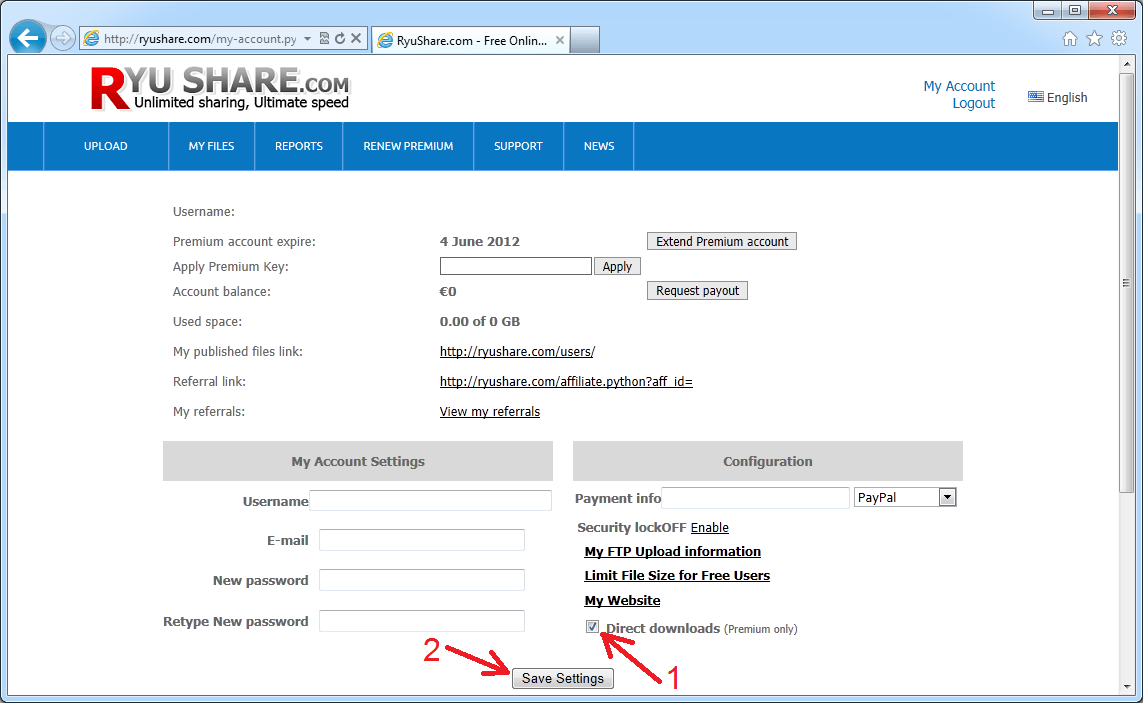Expand the PayPal payment method dropdown
Image resolution: width=1143 pixels, height=703 pixels.
click(947, 497)
